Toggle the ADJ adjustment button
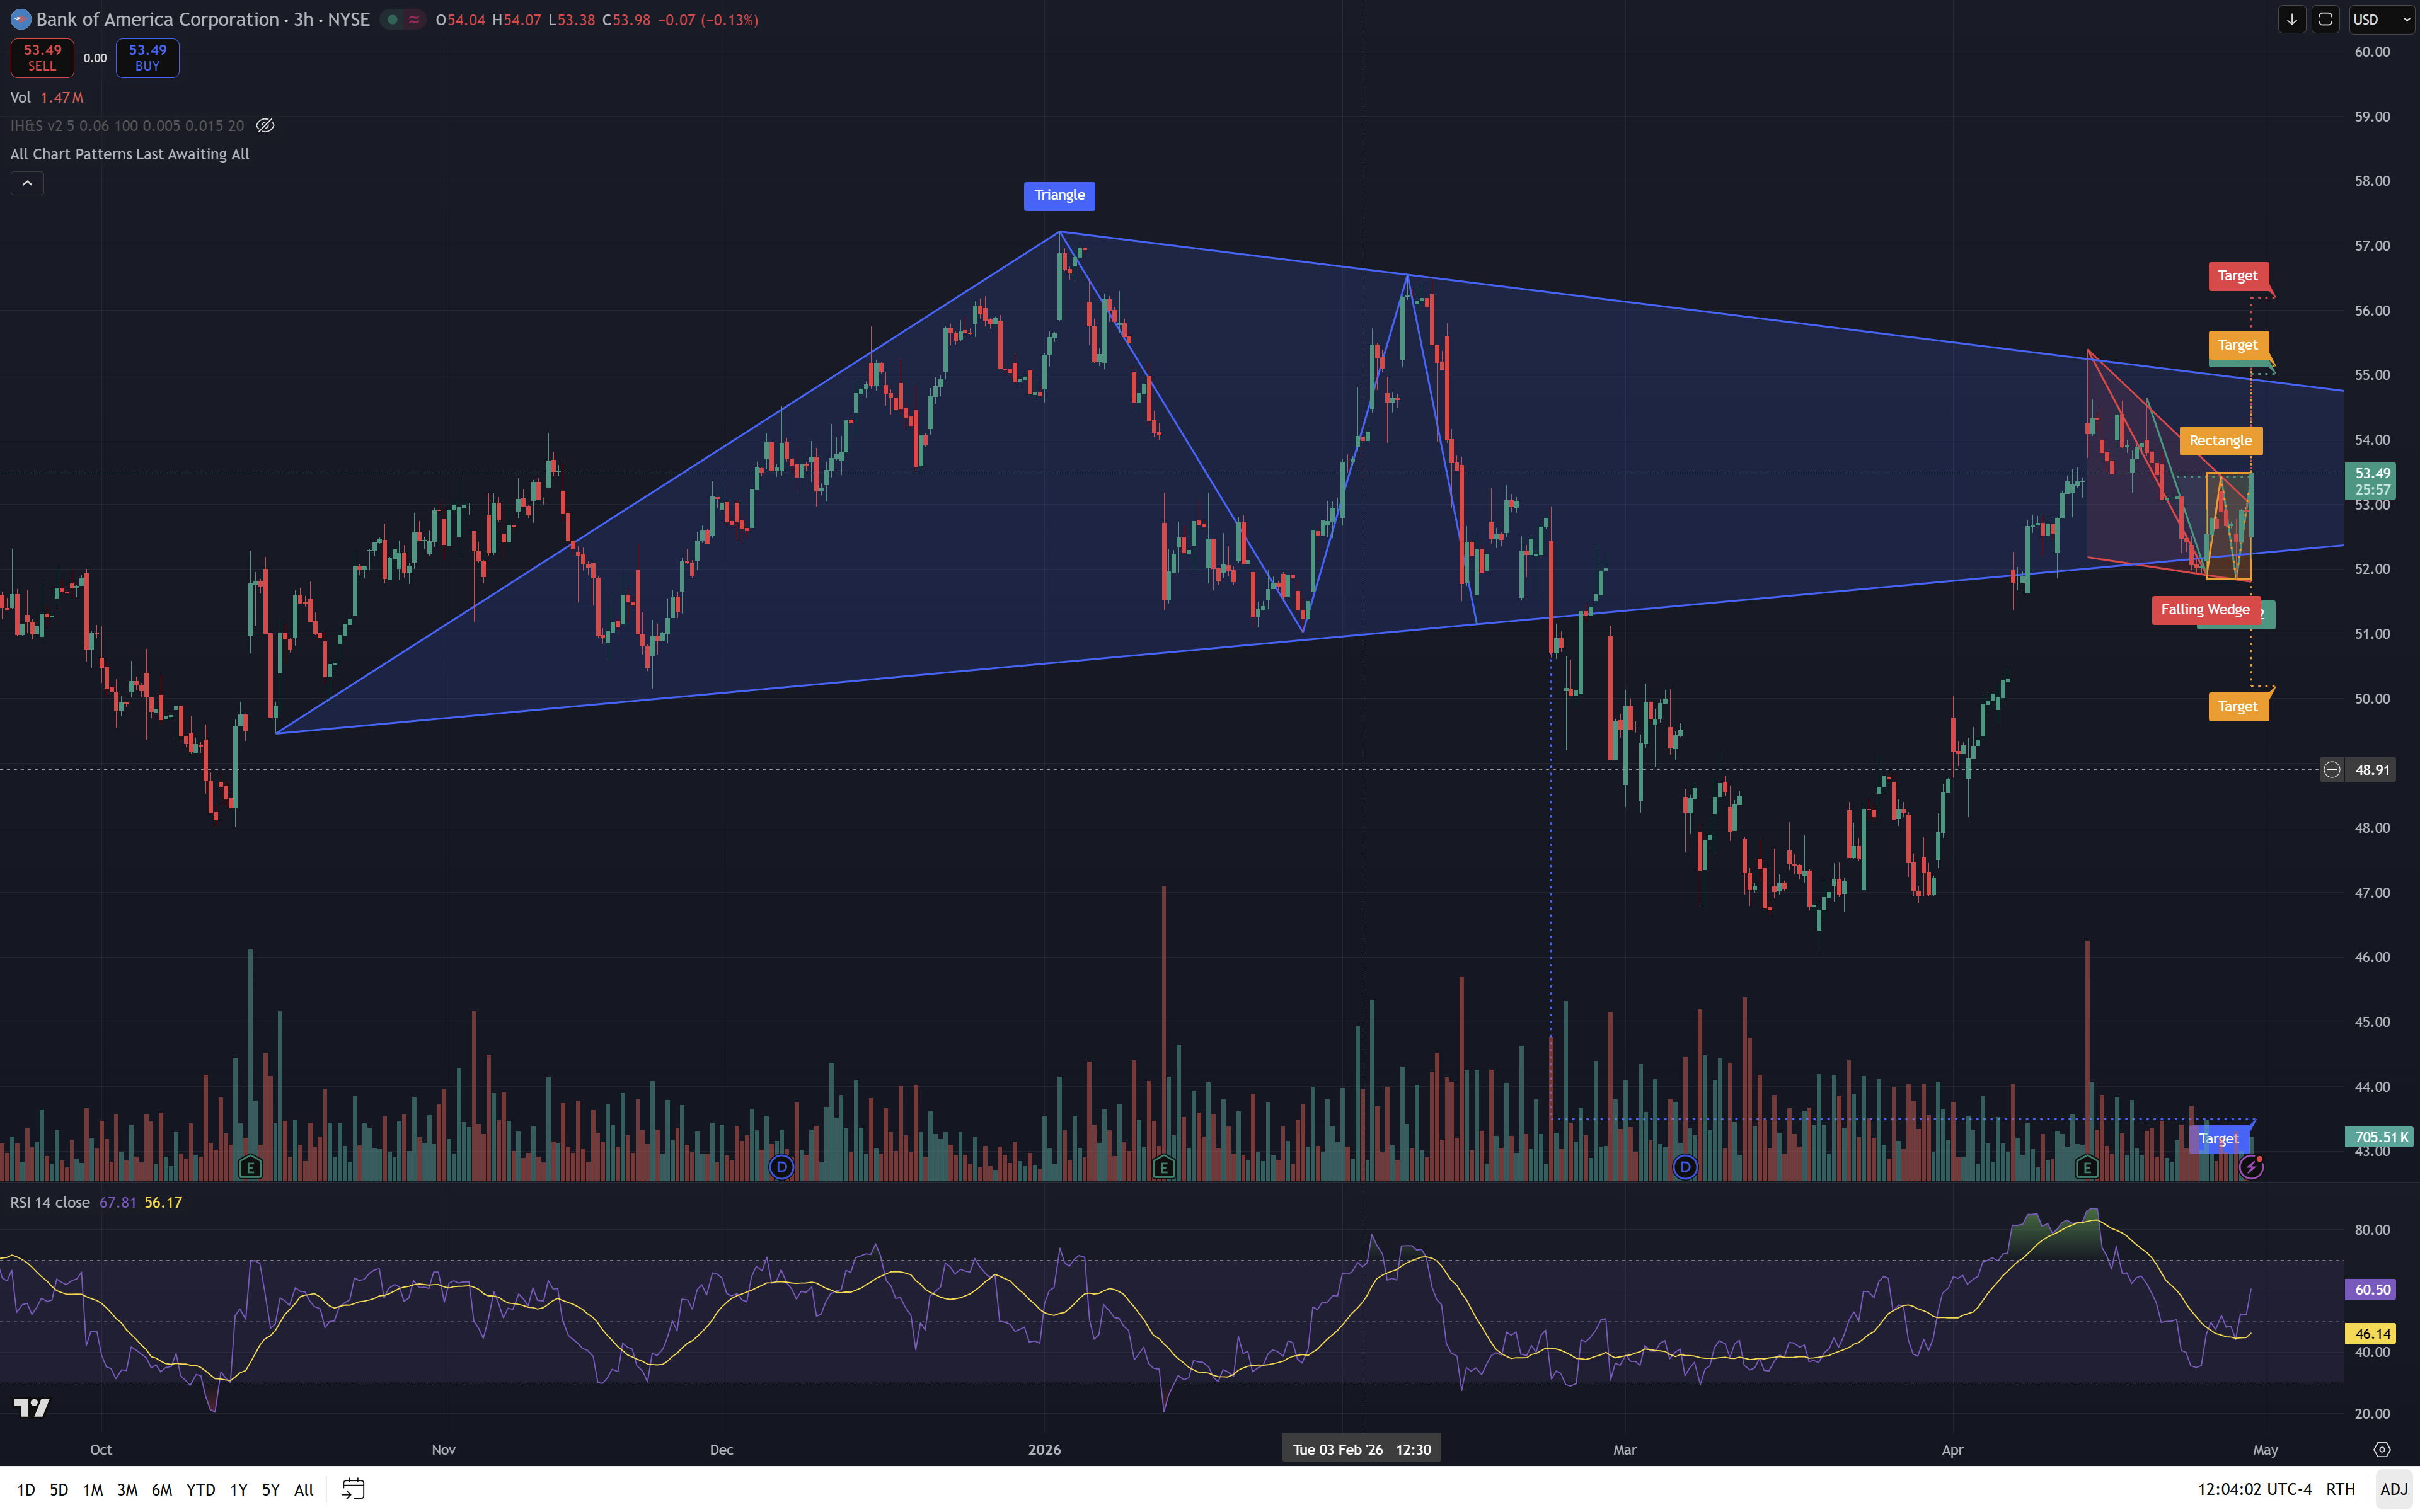The height and width of the screenshot is (1512, 2420). (2394, 1489)
